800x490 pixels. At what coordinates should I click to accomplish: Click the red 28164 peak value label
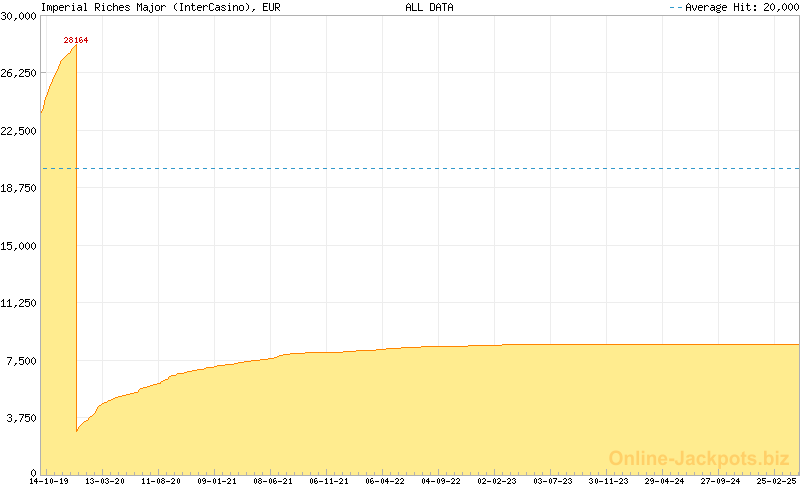point(75,41)
